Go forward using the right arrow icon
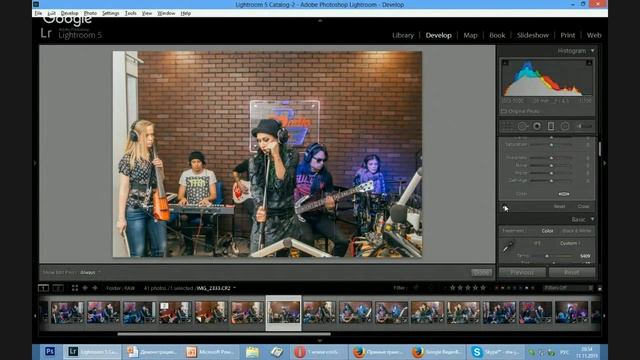Screen dimensions: 640x360 click(x=95, y=288)
